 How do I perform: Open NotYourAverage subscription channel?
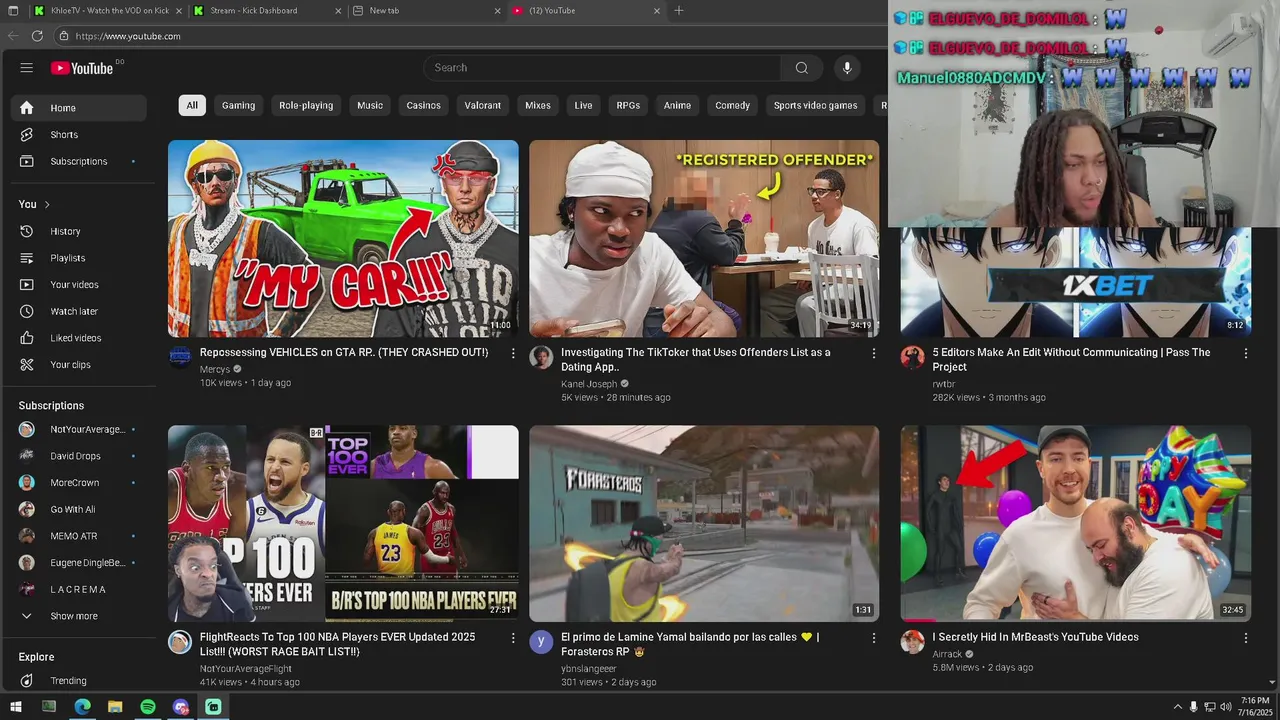click(79, 429)
